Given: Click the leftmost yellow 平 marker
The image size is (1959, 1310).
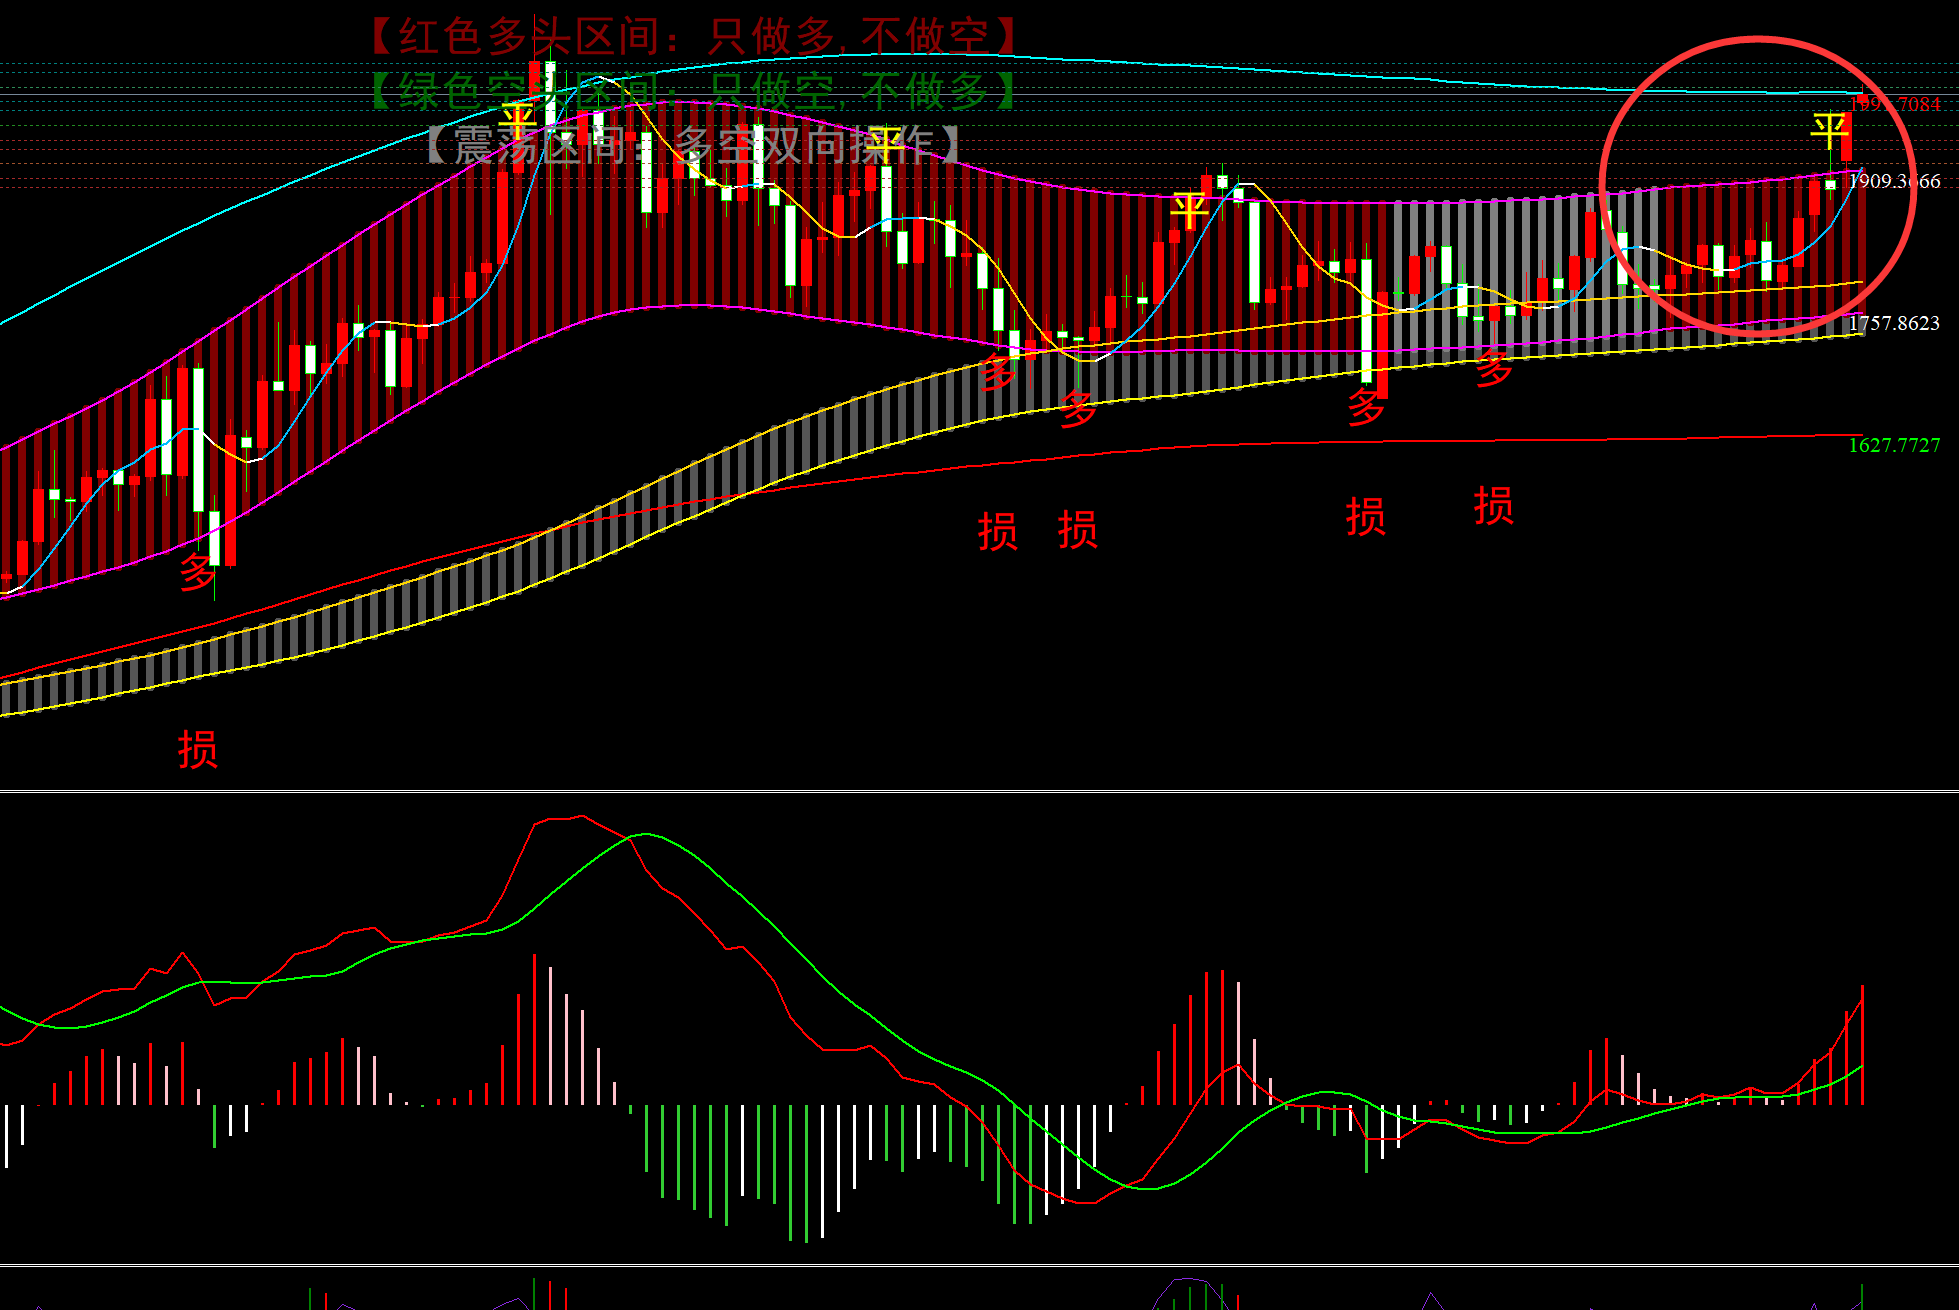Looking at the screenshot, I should coord(518,121).
